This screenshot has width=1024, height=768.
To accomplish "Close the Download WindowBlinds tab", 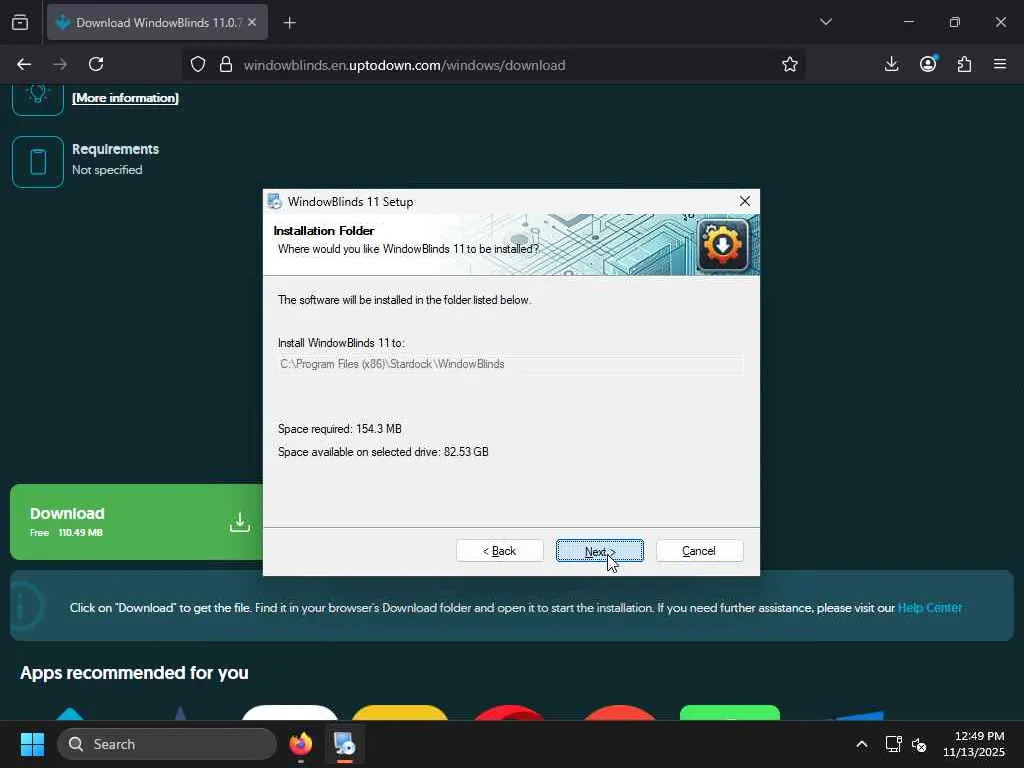I will pos(252,22).
